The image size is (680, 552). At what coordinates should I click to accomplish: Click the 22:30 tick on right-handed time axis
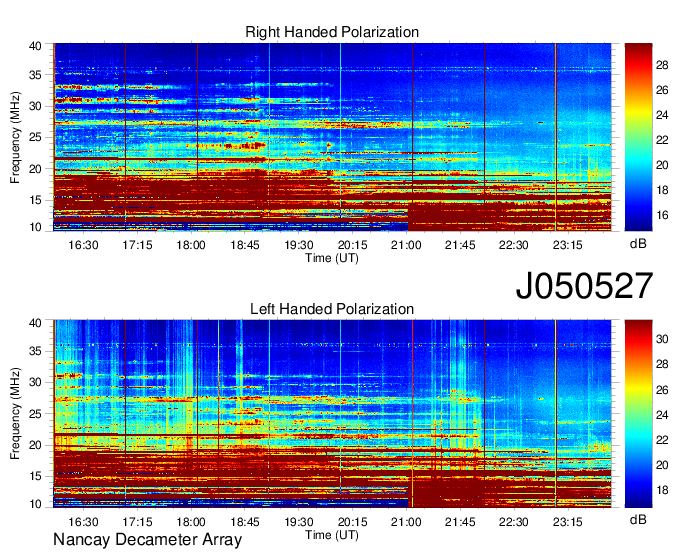[514, 245]
